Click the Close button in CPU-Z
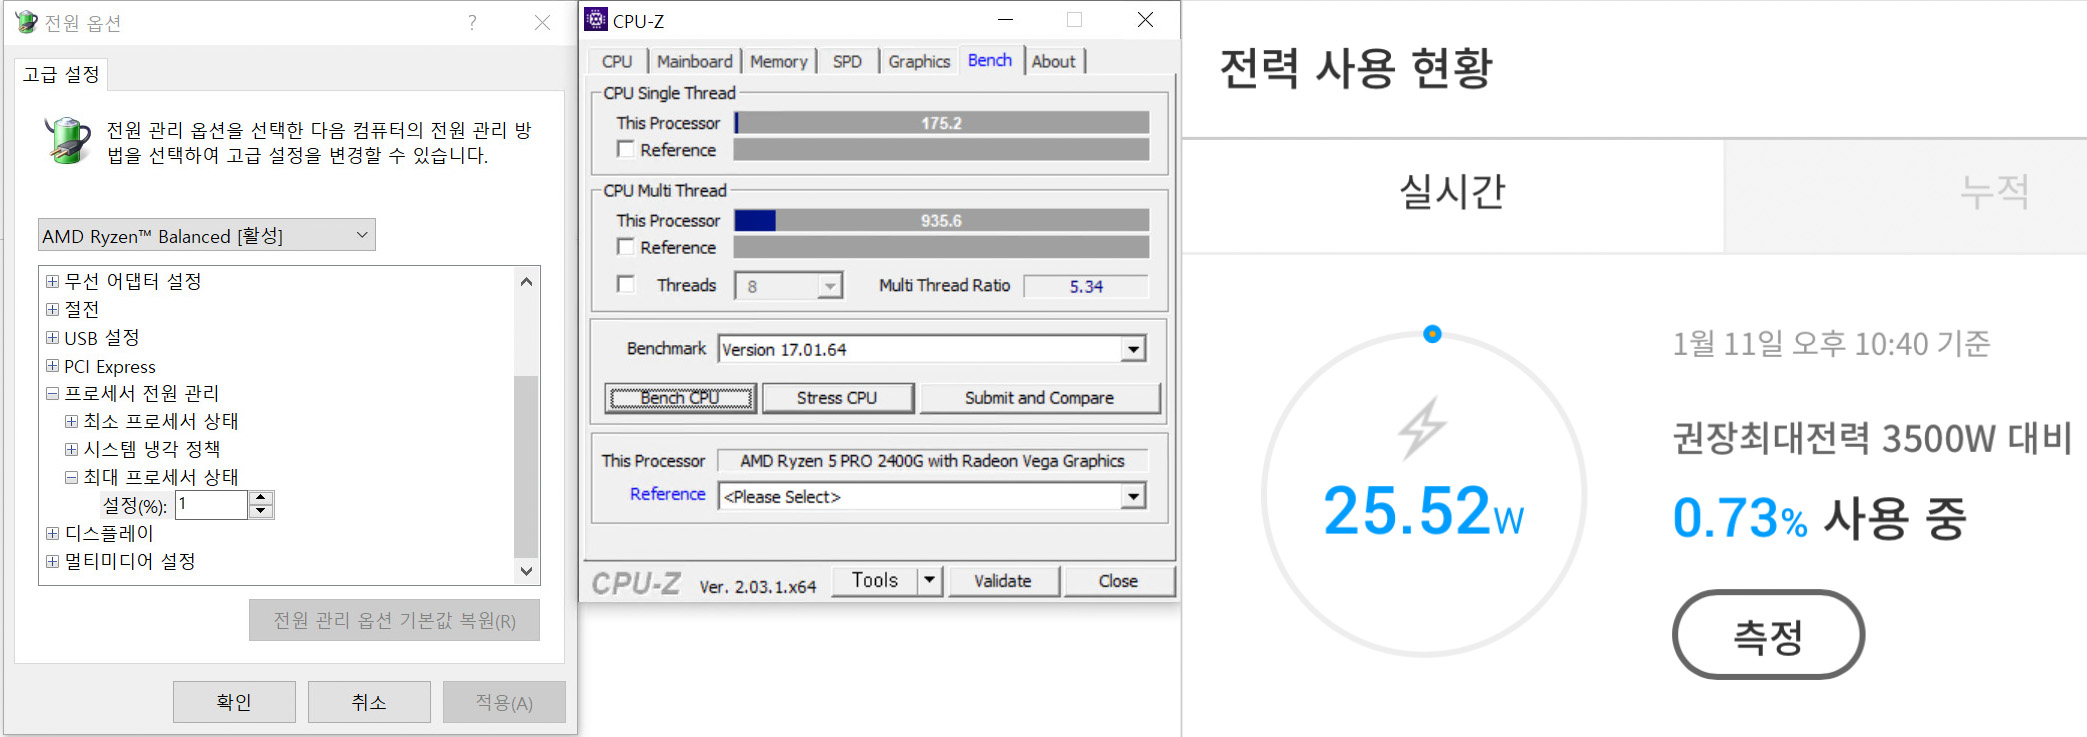Screen dimensions: 2087x737 point(1118,581)
